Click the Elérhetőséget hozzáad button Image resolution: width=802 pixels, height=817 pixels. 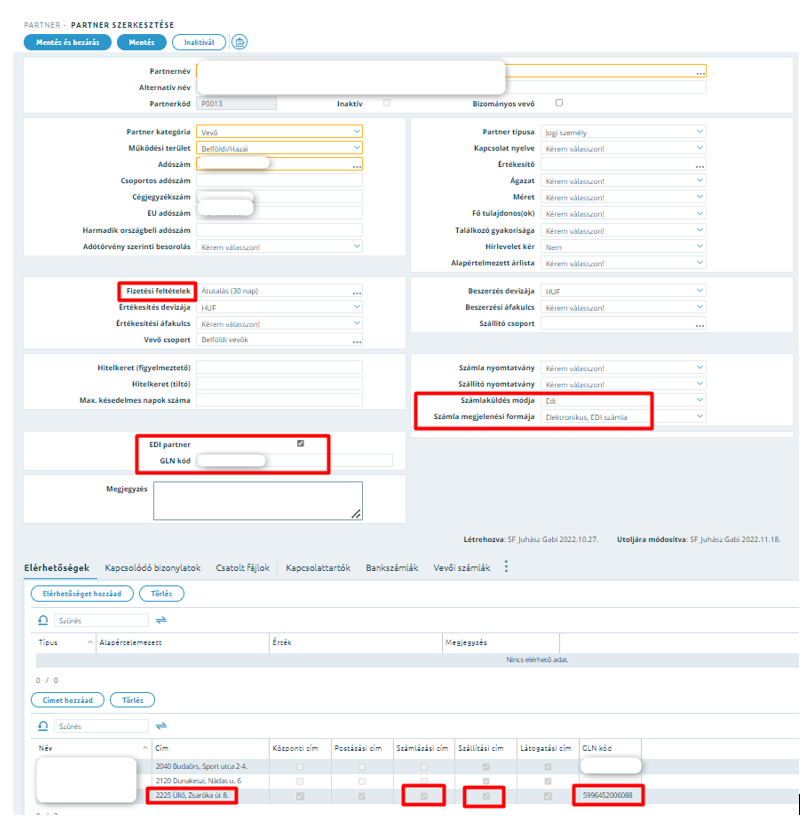tap(82, 593)
